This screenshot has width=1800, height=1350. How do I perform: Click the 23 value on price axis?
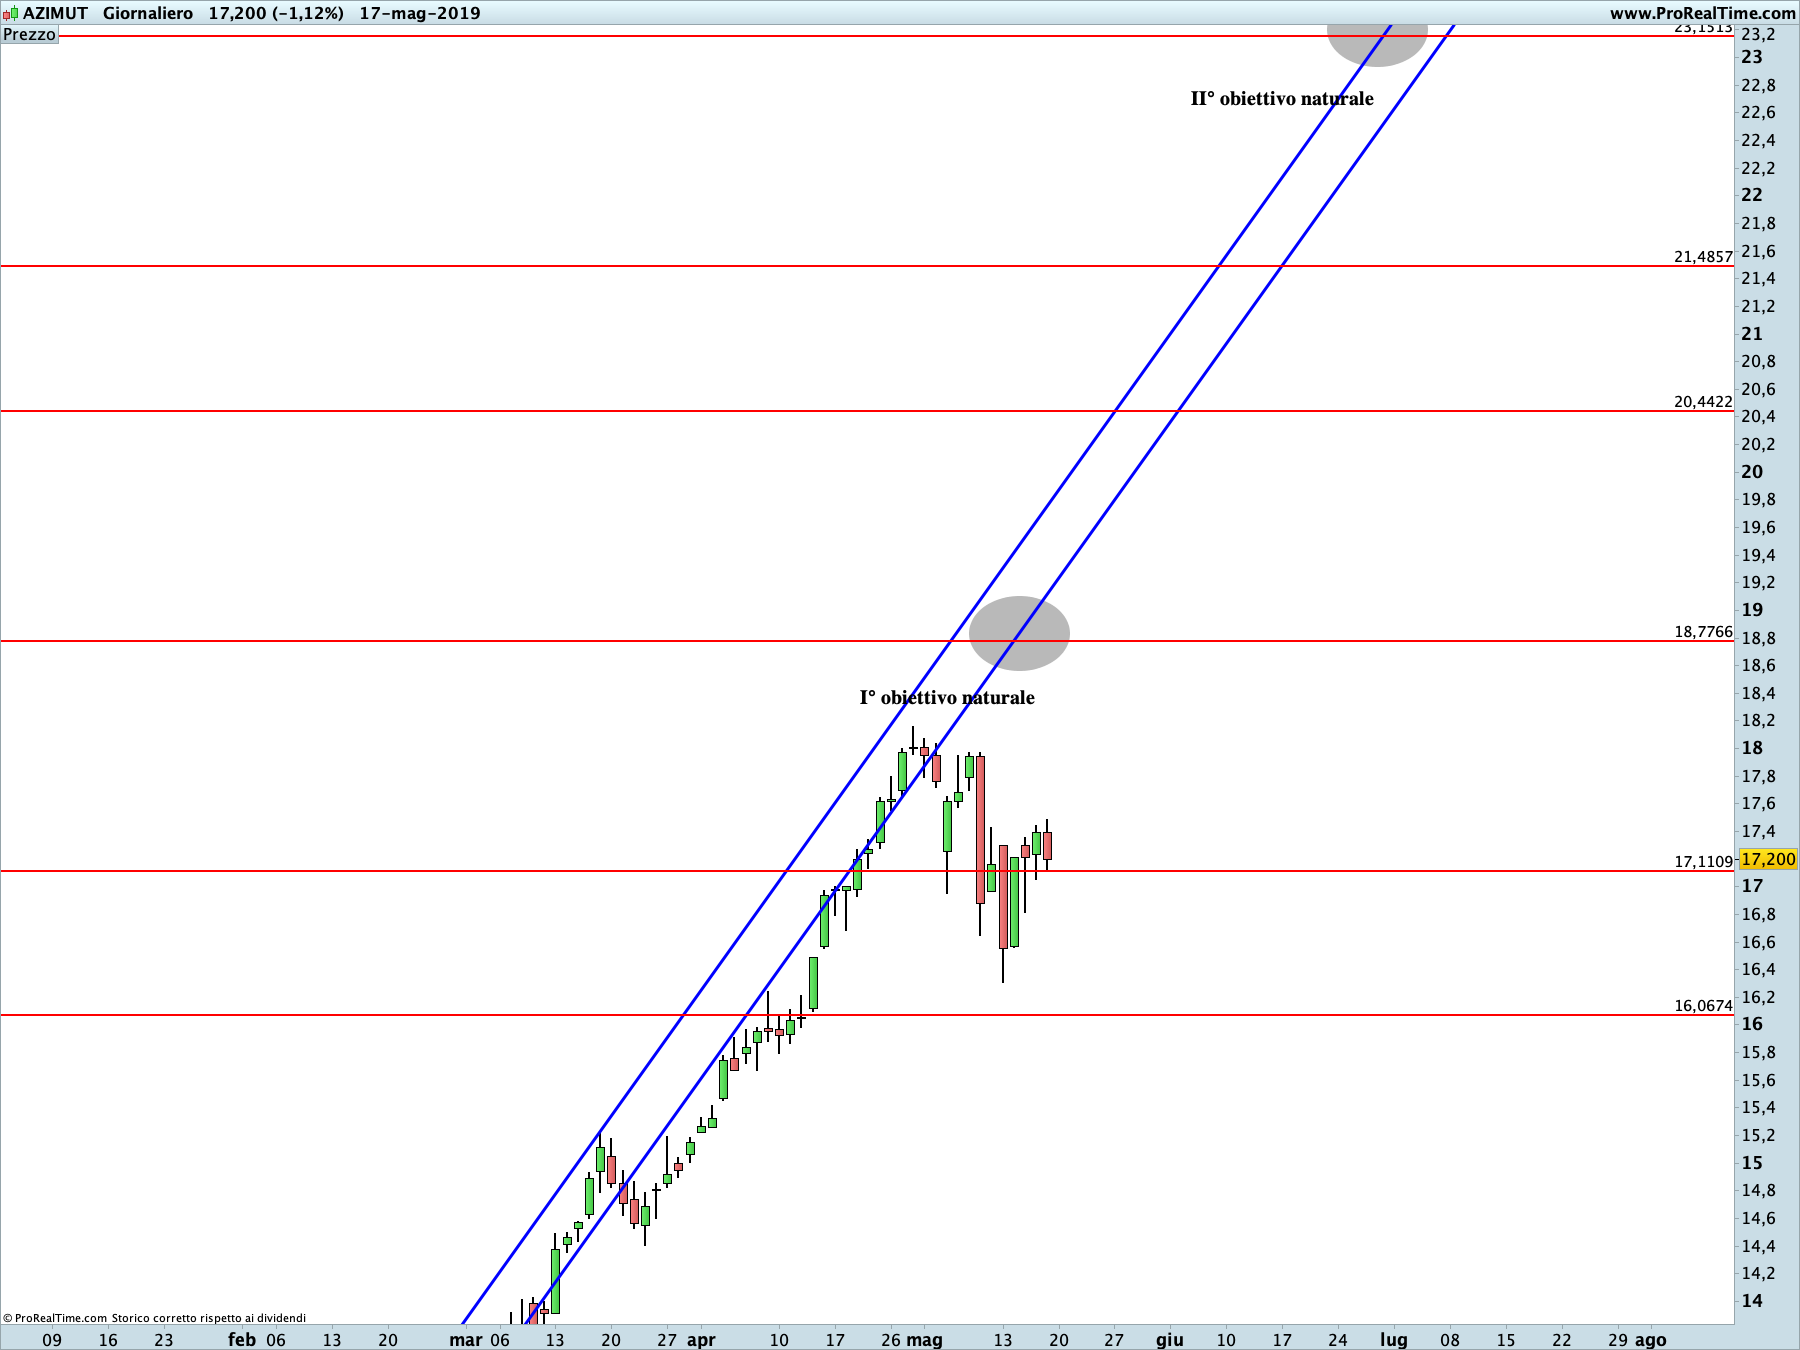pos(1752,57)
